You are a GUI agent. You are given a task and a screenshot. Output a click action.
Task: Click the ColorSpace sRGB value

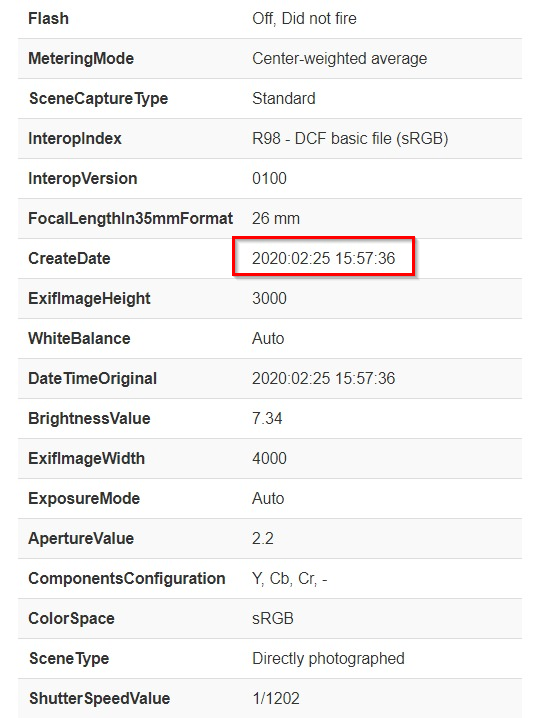[272, 619]
